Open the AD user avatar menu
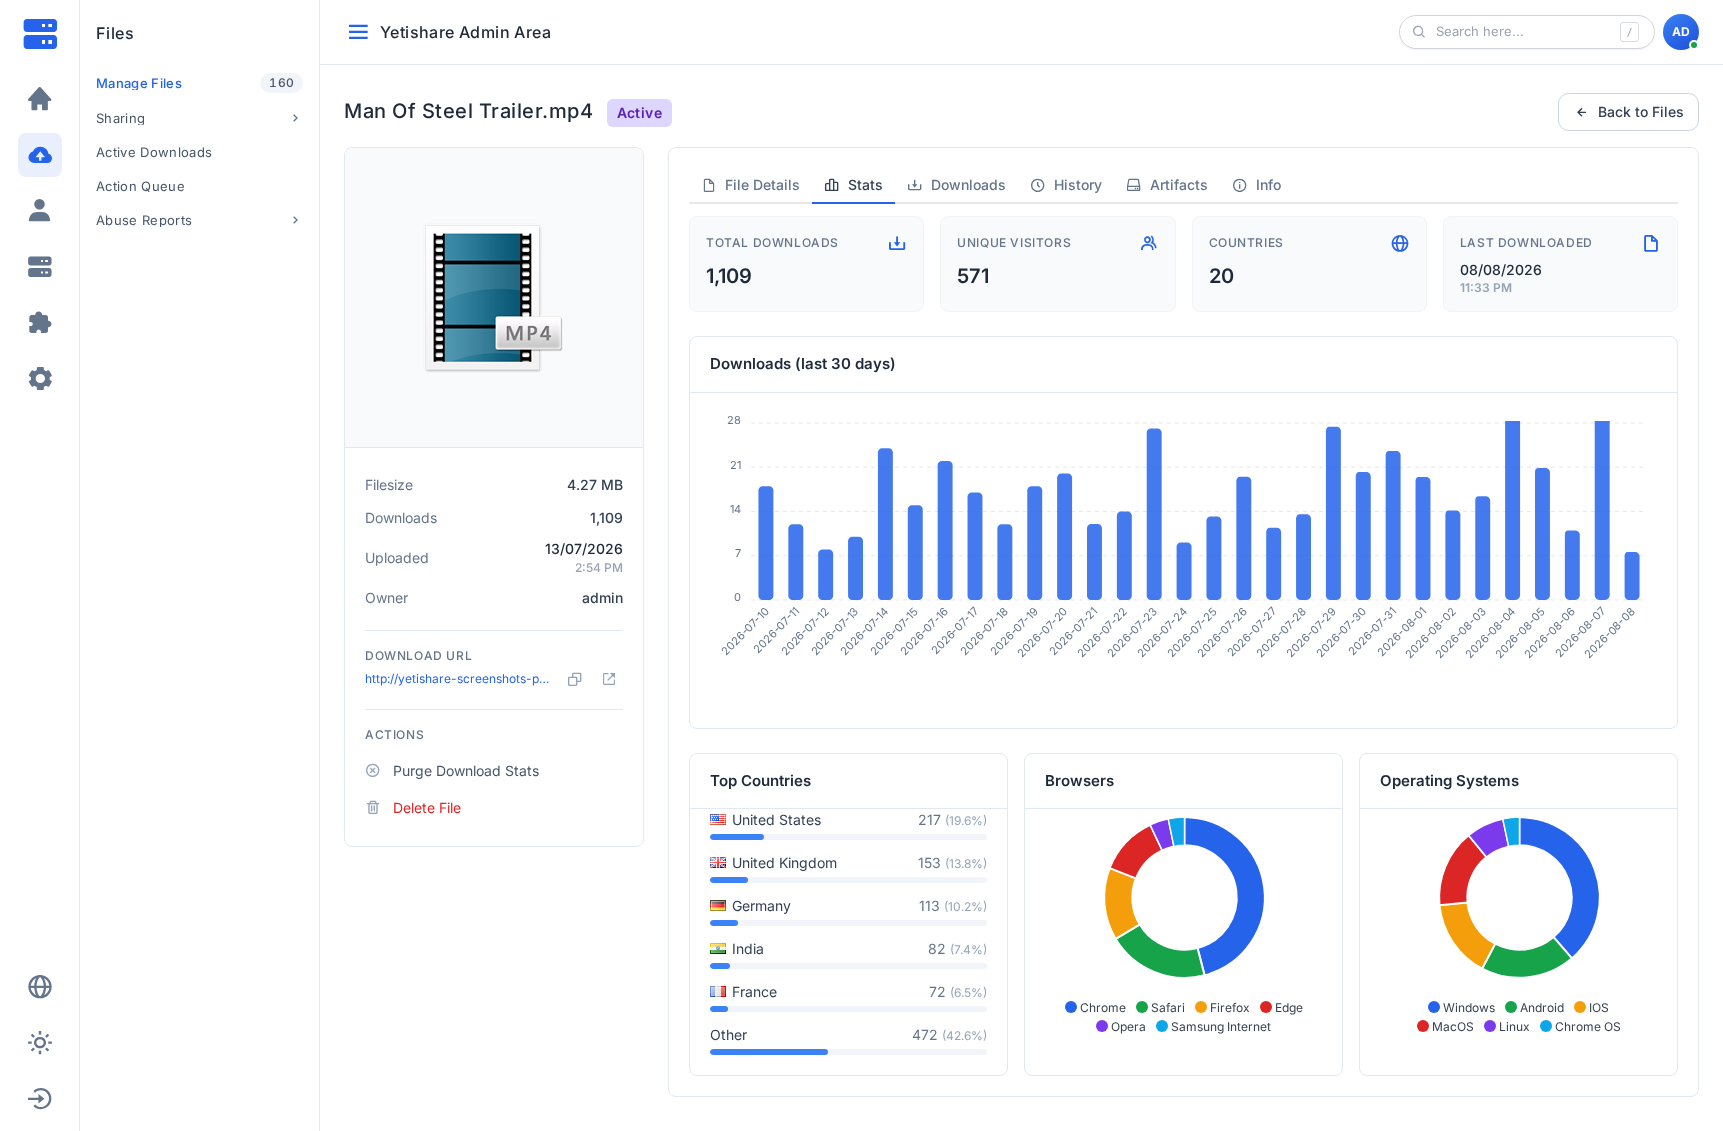Viewport: 1723px width, 1131px height. [1681, 32]
